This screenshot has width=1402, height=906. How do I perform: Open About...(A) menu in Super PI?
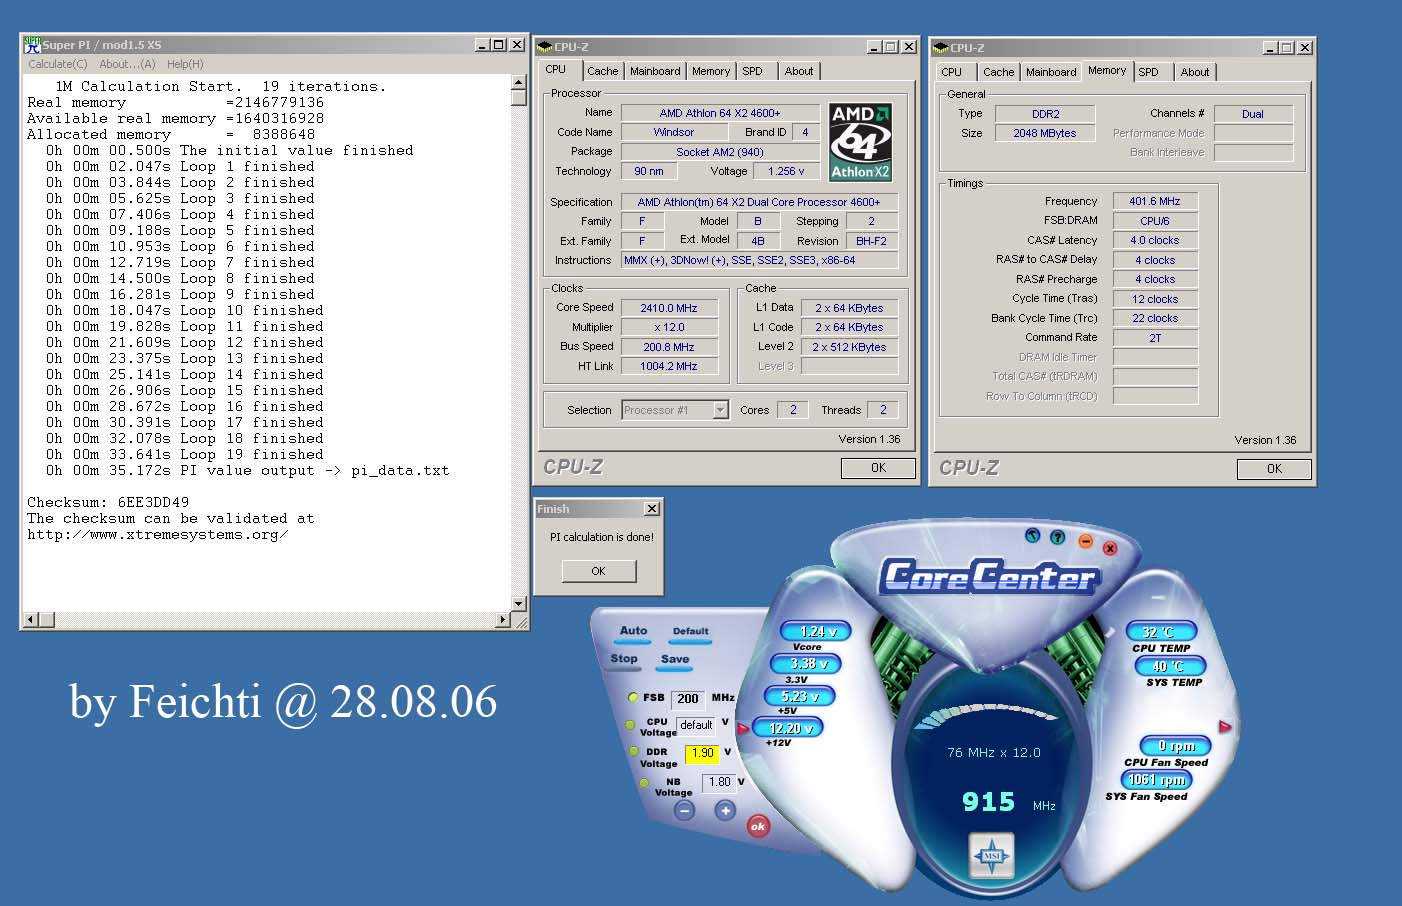click(x=127, y=64)
